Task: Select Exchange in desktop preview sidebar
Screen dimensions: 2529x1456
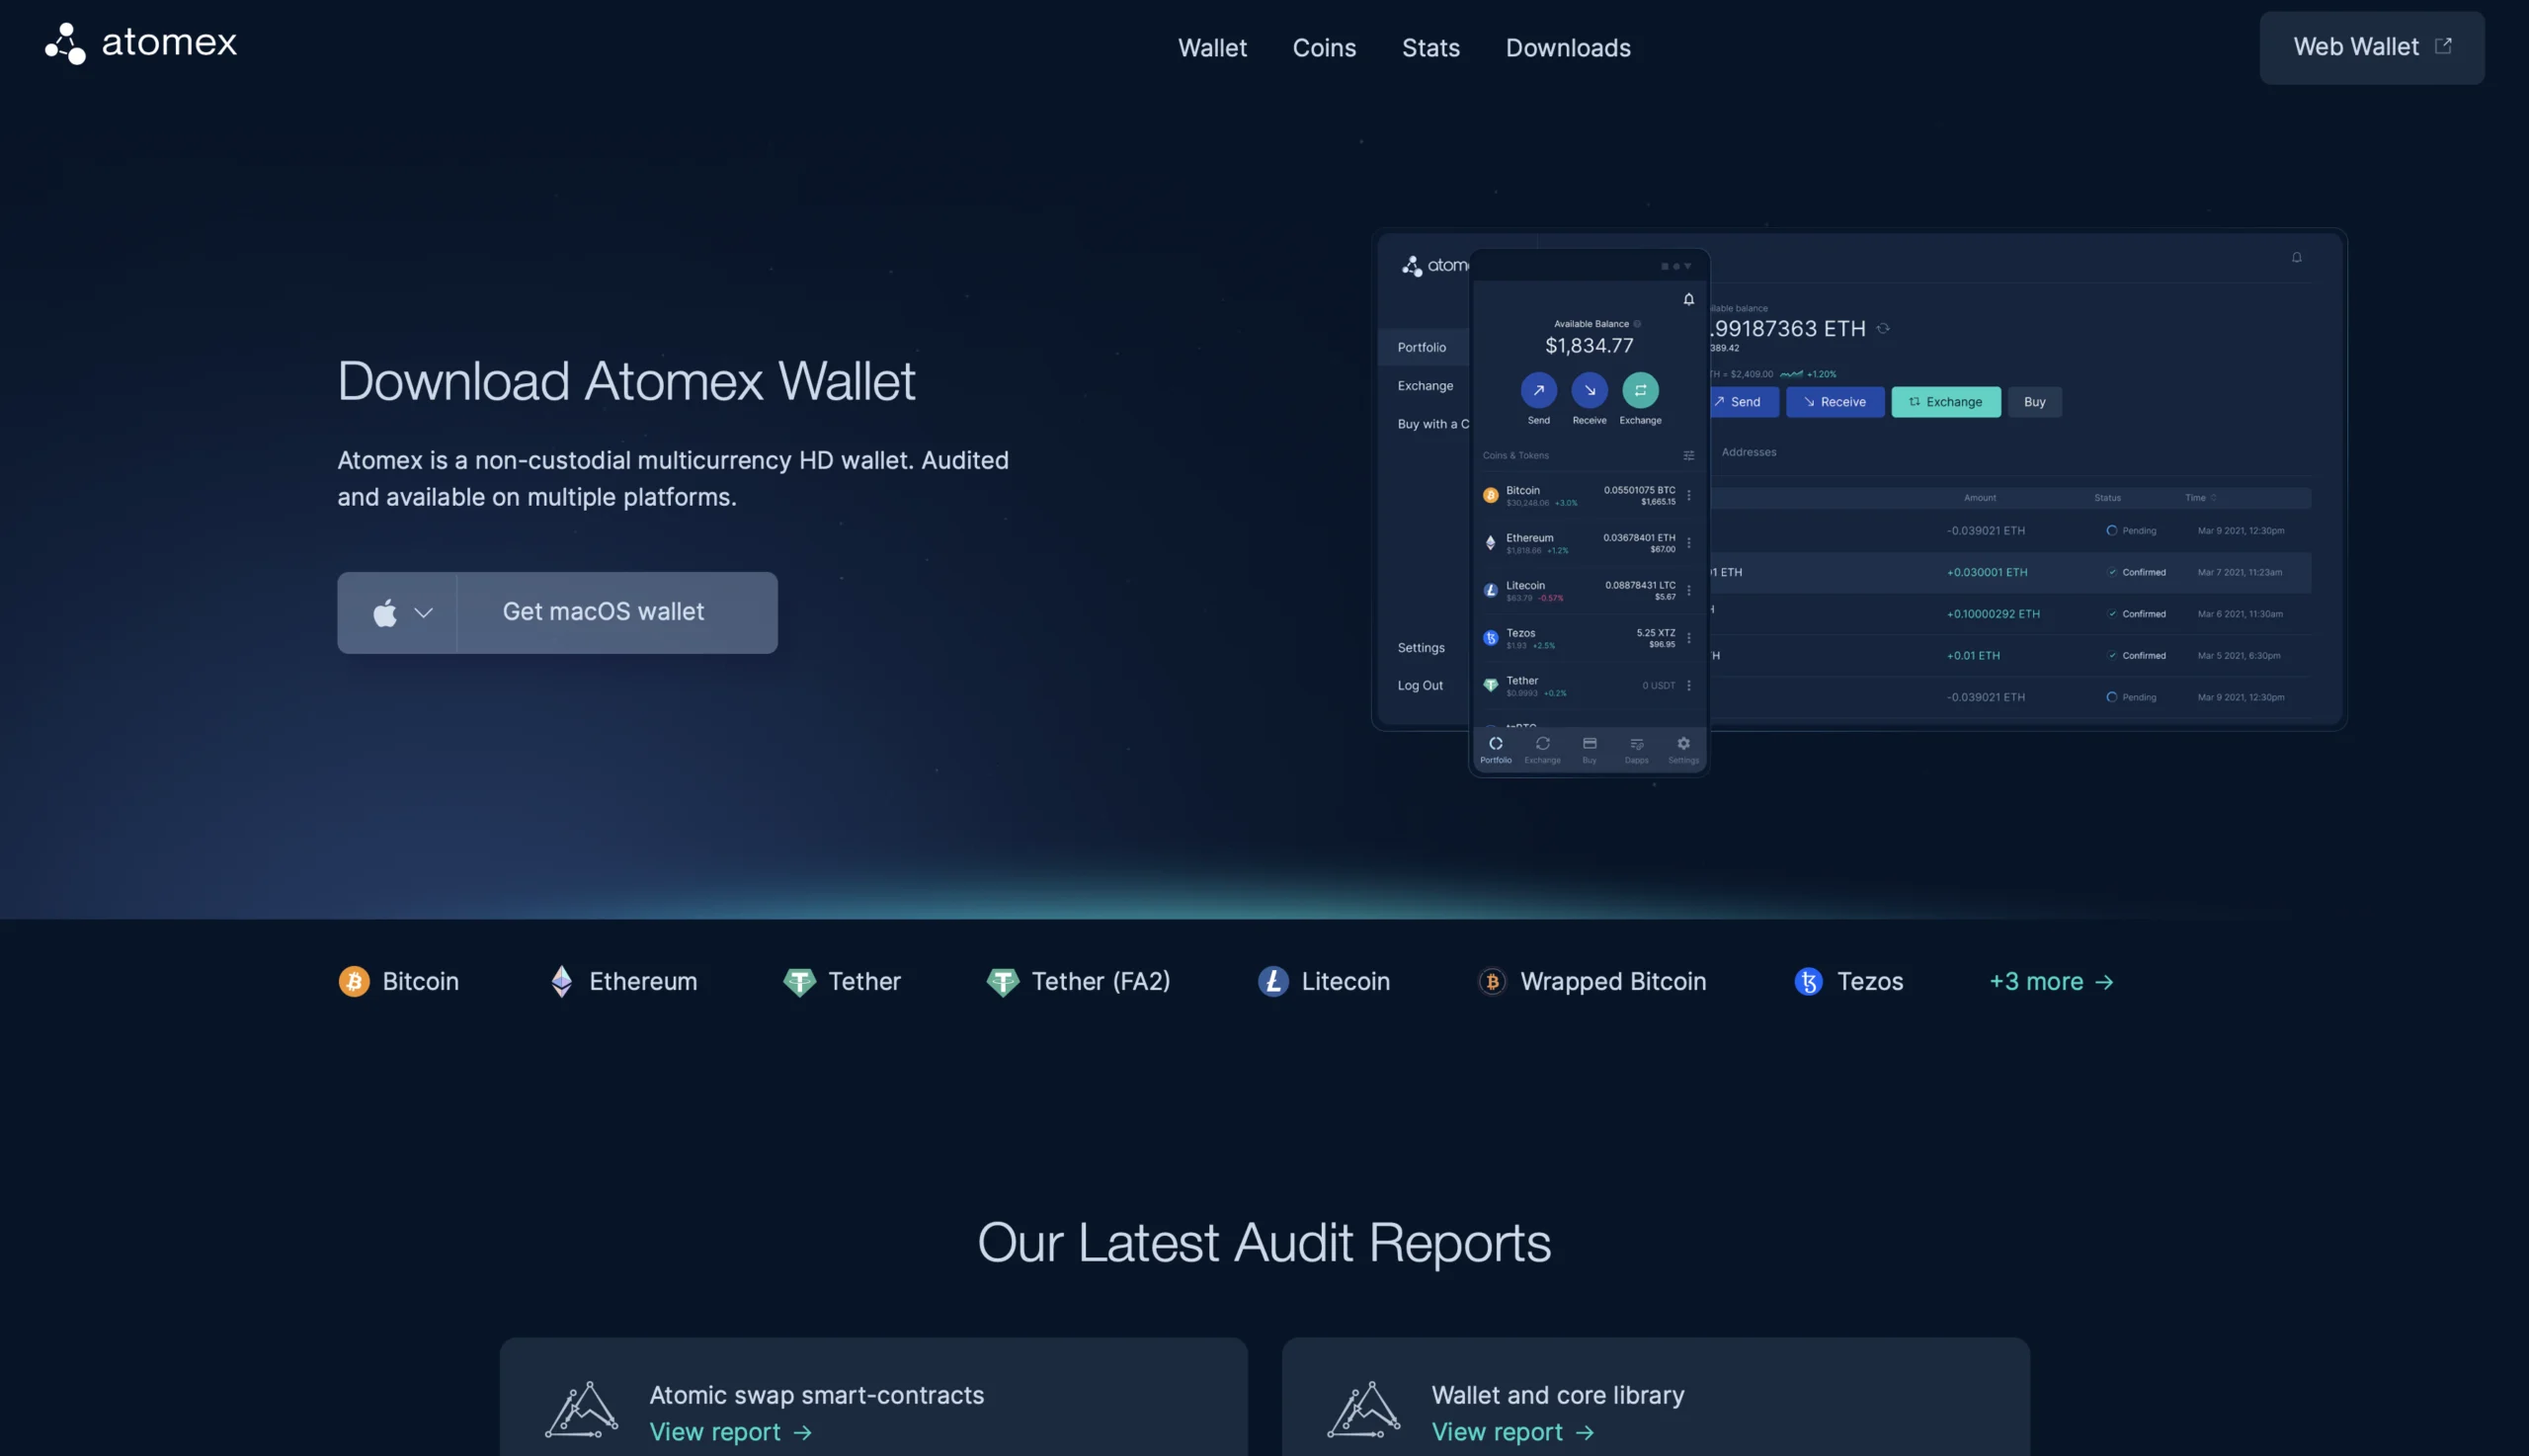Action: click(1425, 386)
